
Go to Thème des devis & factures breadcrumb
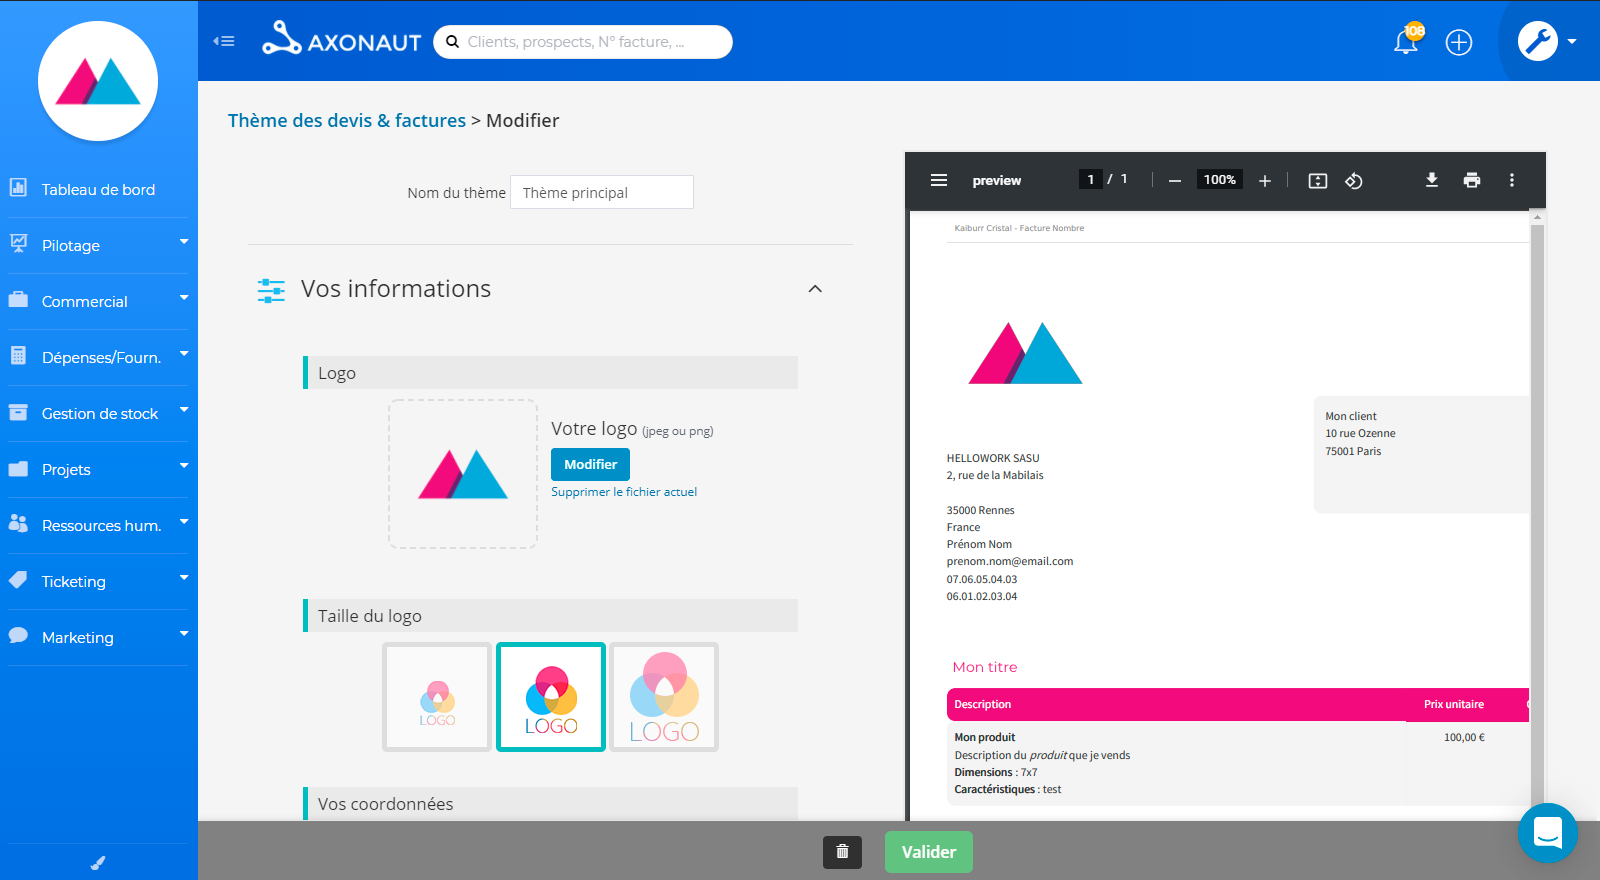(x=347, y=120)
